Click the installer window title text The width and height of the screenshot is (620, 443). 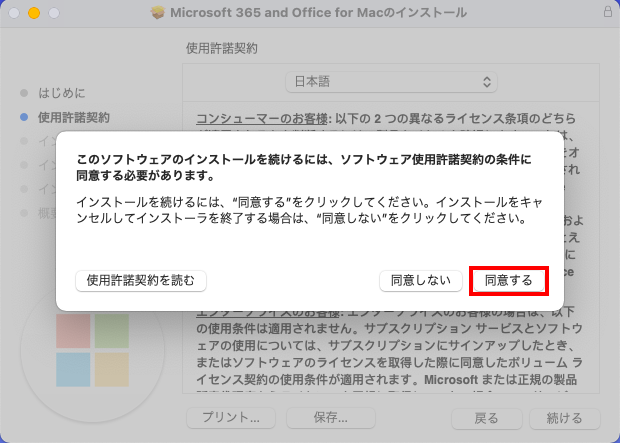coord(318,13)
